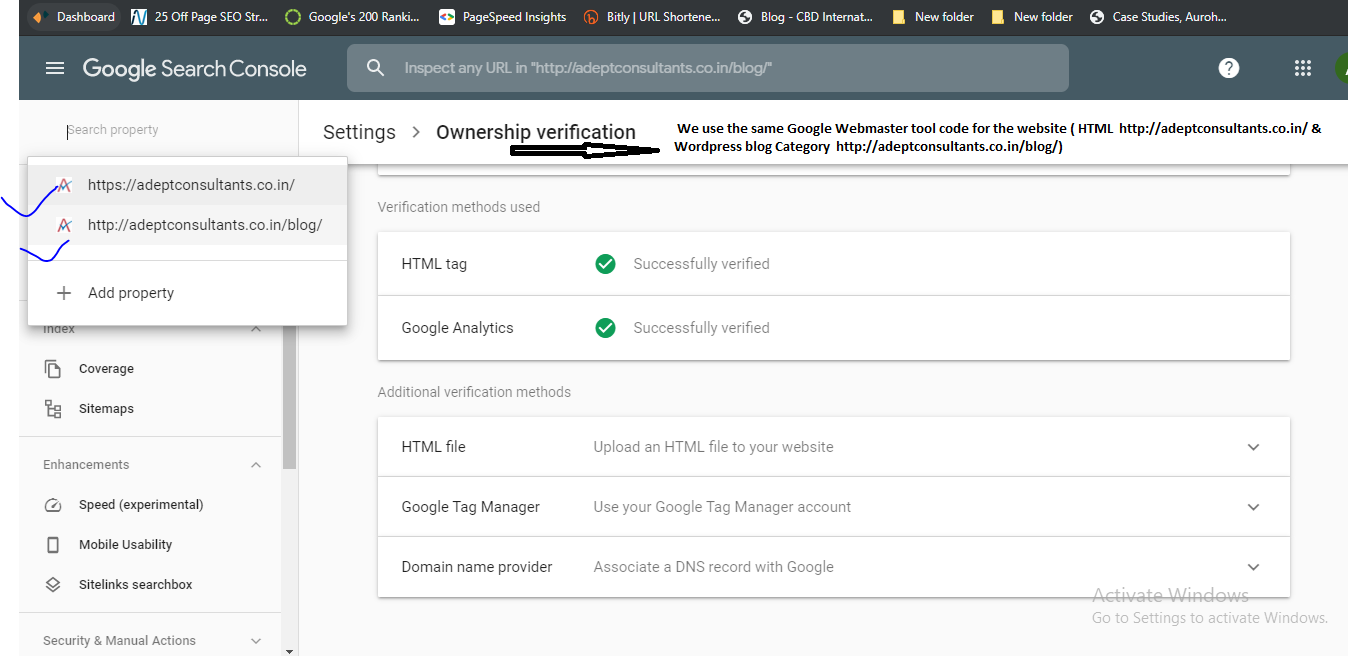Click the blog property logo icon

point(64,225)
